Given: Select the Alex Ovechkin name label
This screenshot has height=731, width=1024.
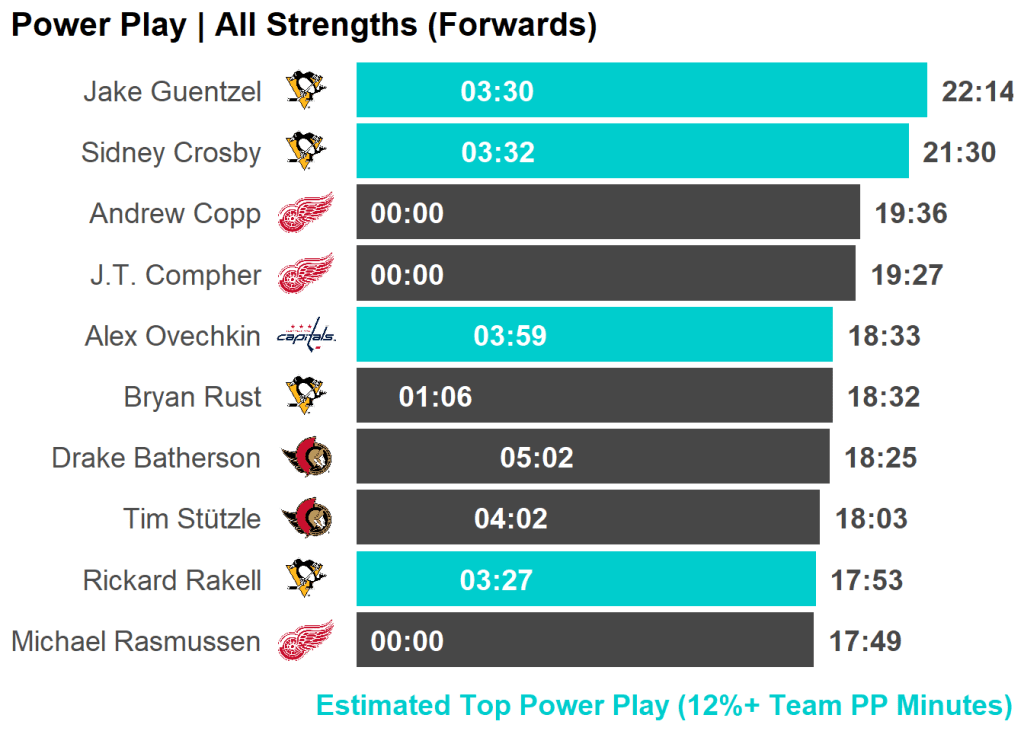Looking at the screenshot, I should [172, 335].
